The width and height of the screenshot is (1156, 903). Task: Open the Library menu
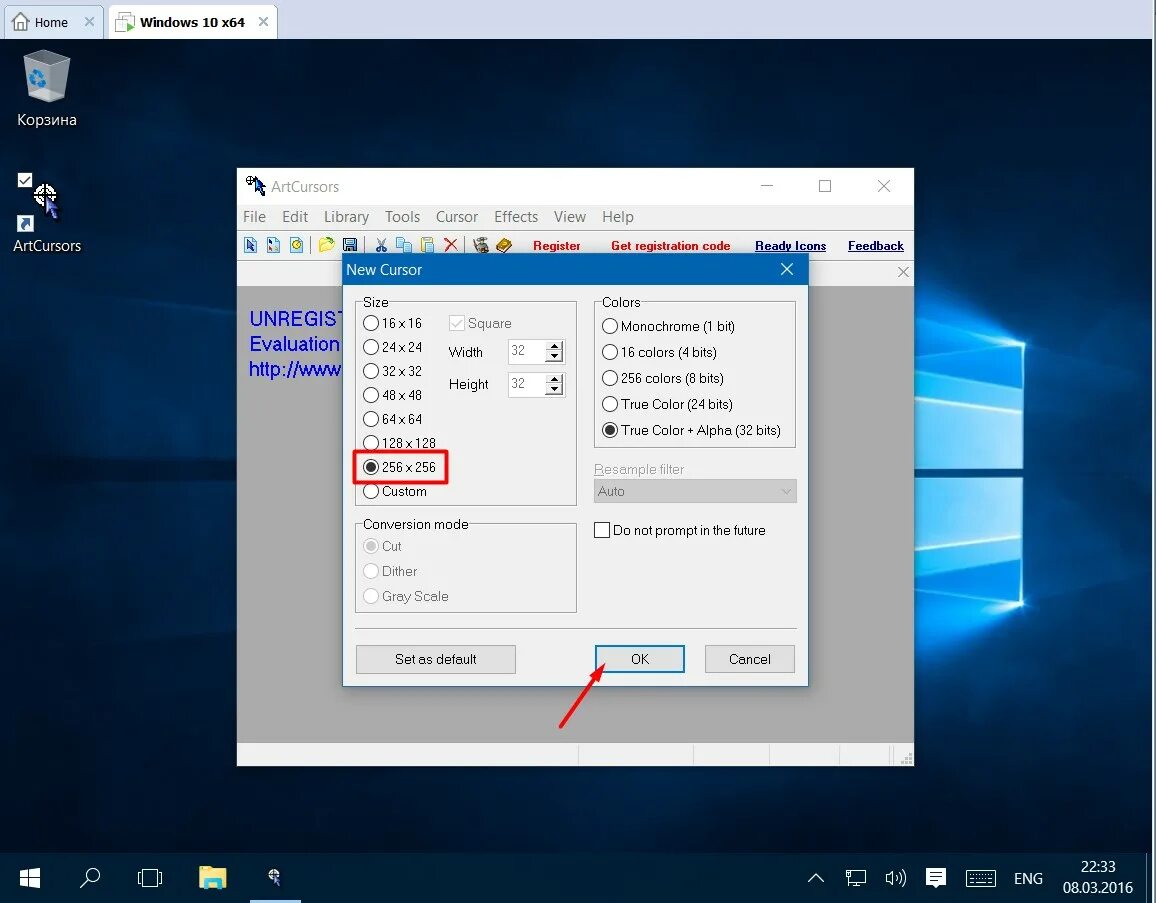(x=346, y=217)
